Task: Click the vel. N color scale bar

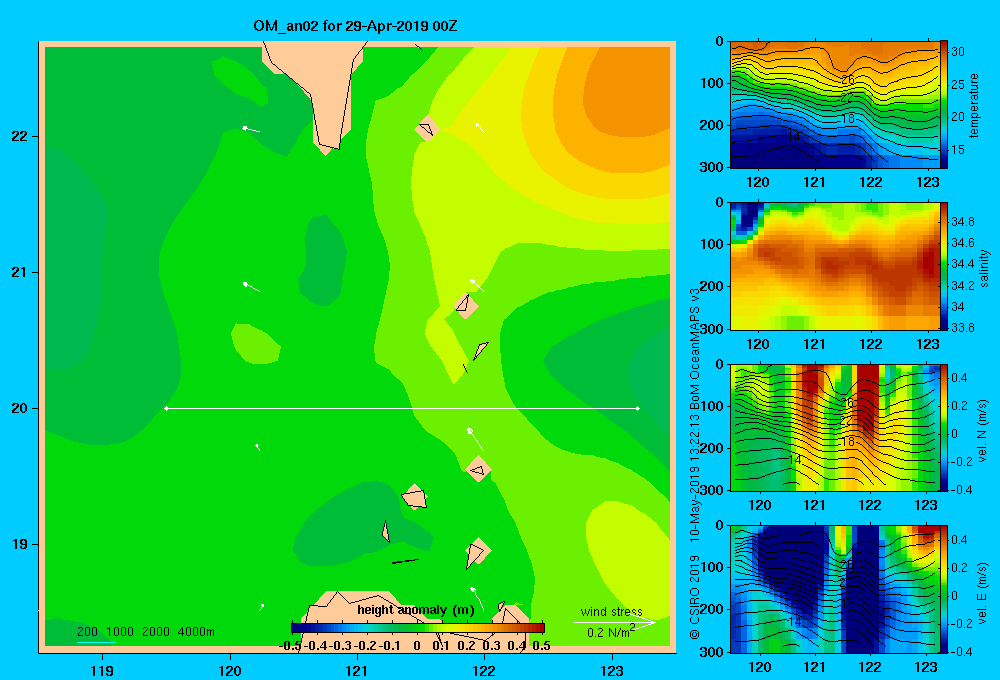Action: tap(944, 427)
